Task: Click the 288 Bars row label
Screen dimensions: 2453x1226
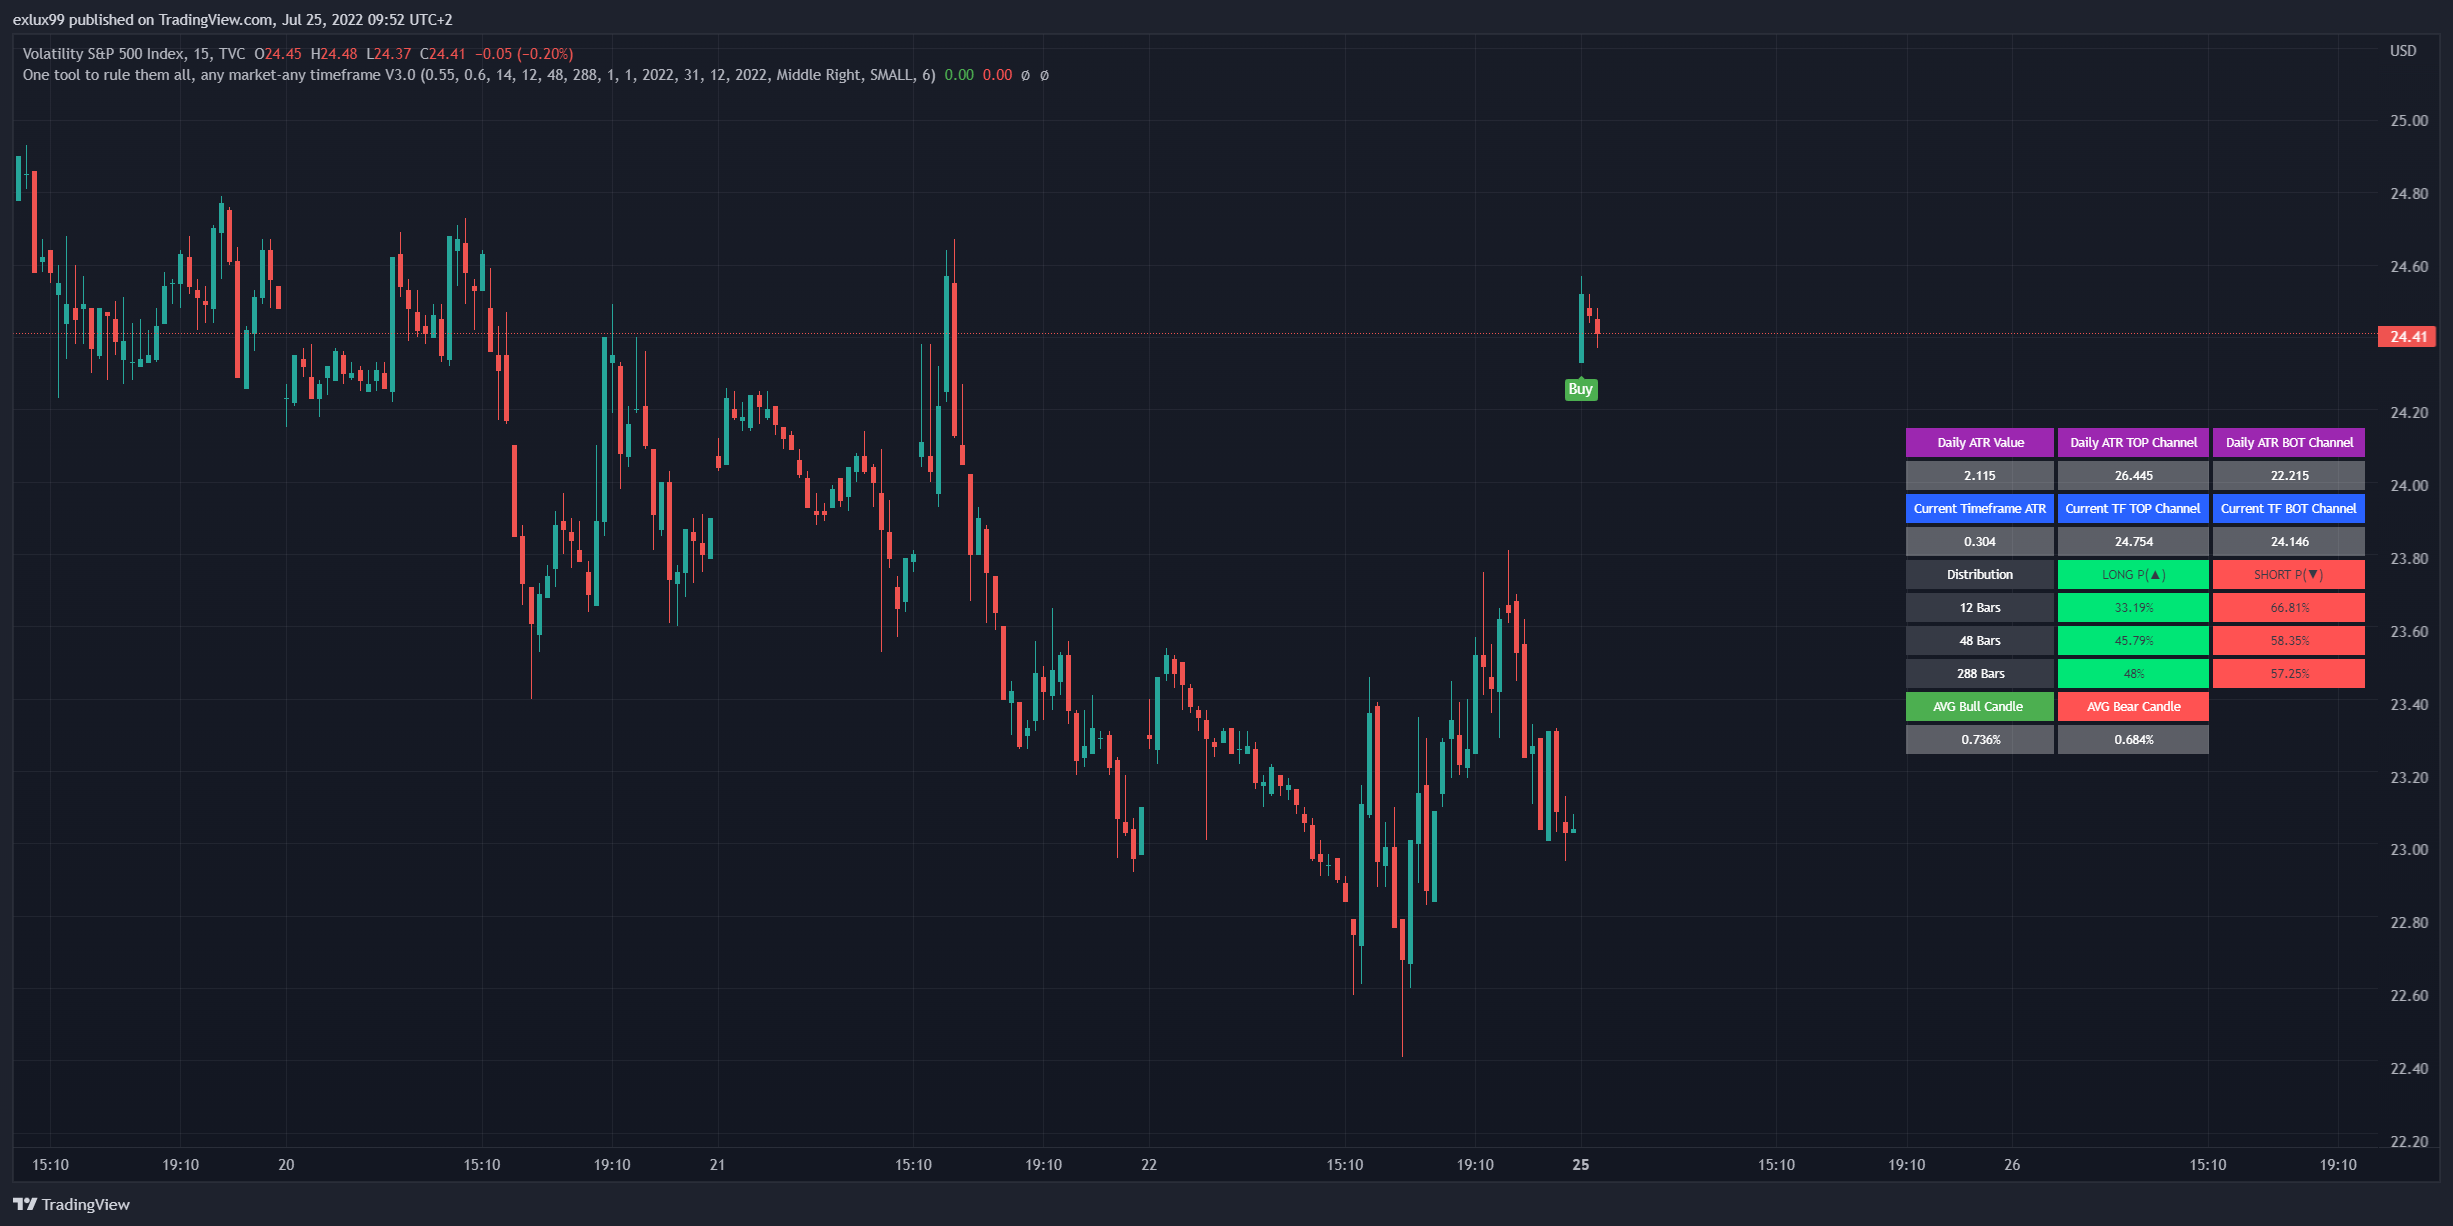Action: tap(1979, 674)
